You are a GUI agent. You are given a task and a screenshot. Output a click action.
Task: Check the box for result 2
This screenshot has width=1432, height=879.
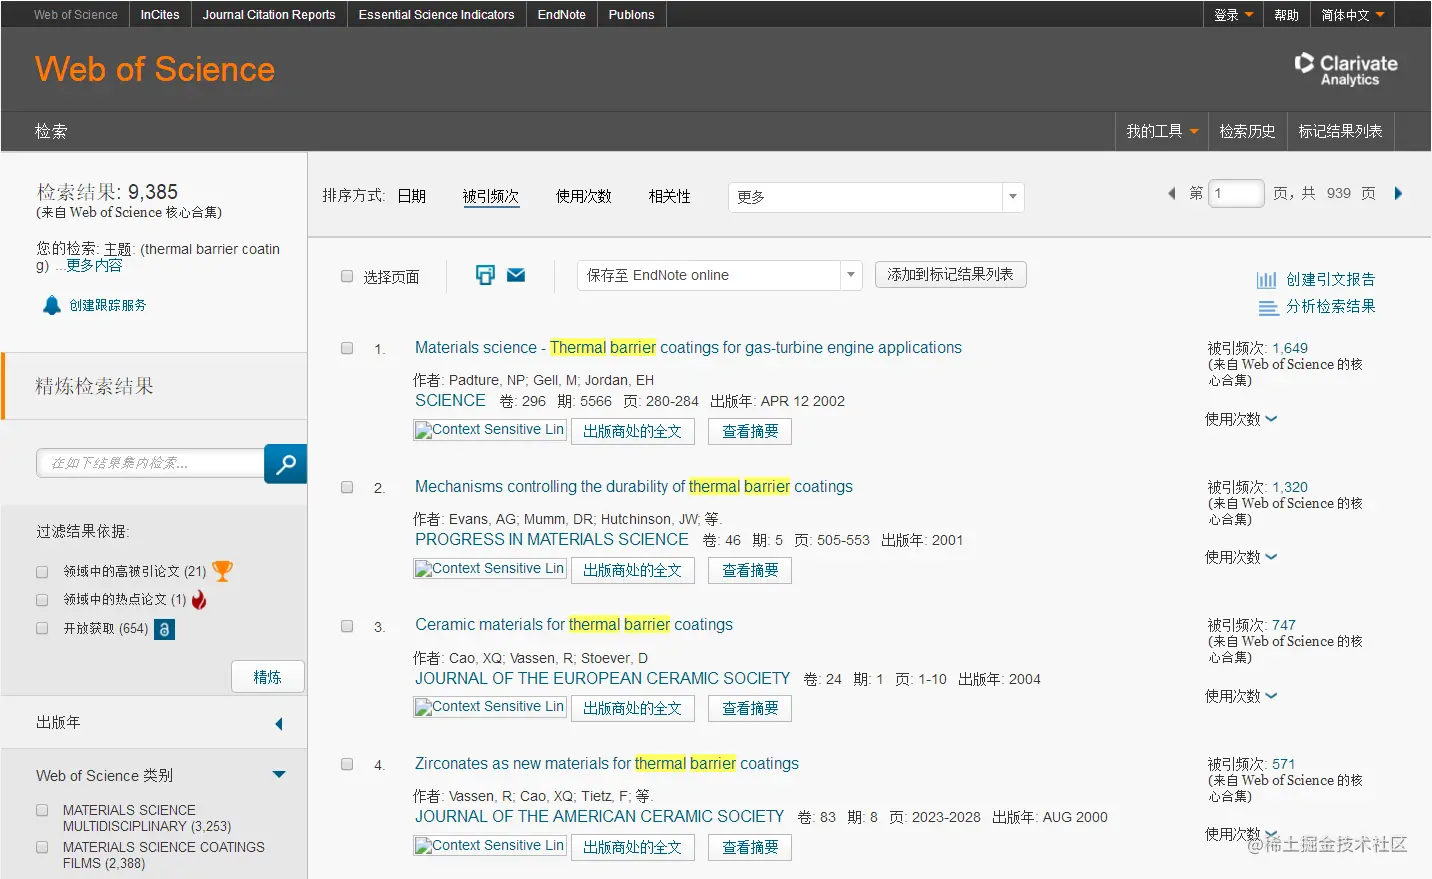tap(347, 487)
